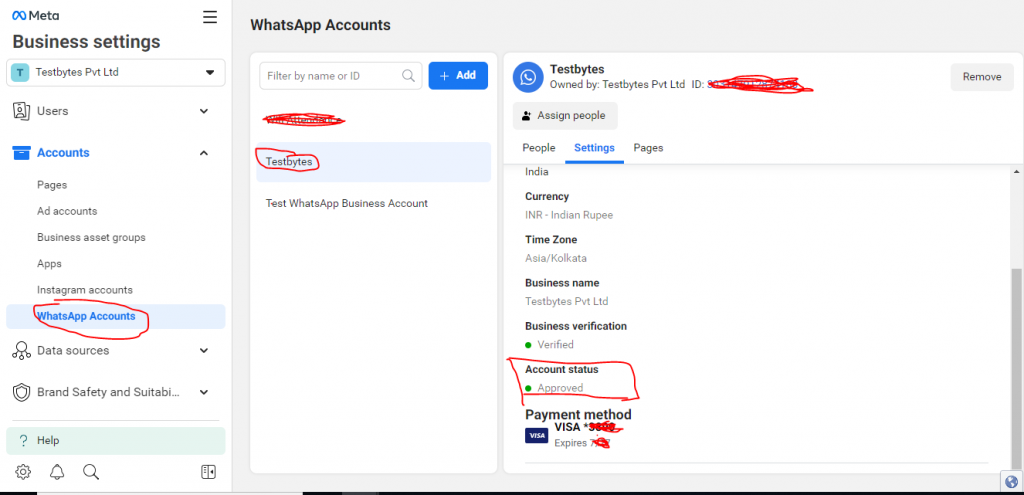
Task: Open the Testbytes Pvt Ltd business dropdown
Action: tap(116, 72)
